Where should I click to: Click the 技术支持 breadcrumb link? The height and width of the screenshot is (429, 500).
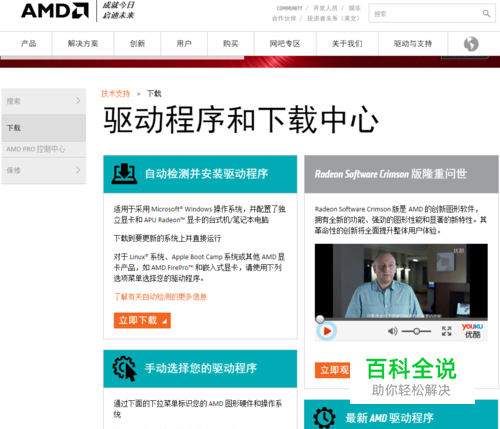coord(116,94)
